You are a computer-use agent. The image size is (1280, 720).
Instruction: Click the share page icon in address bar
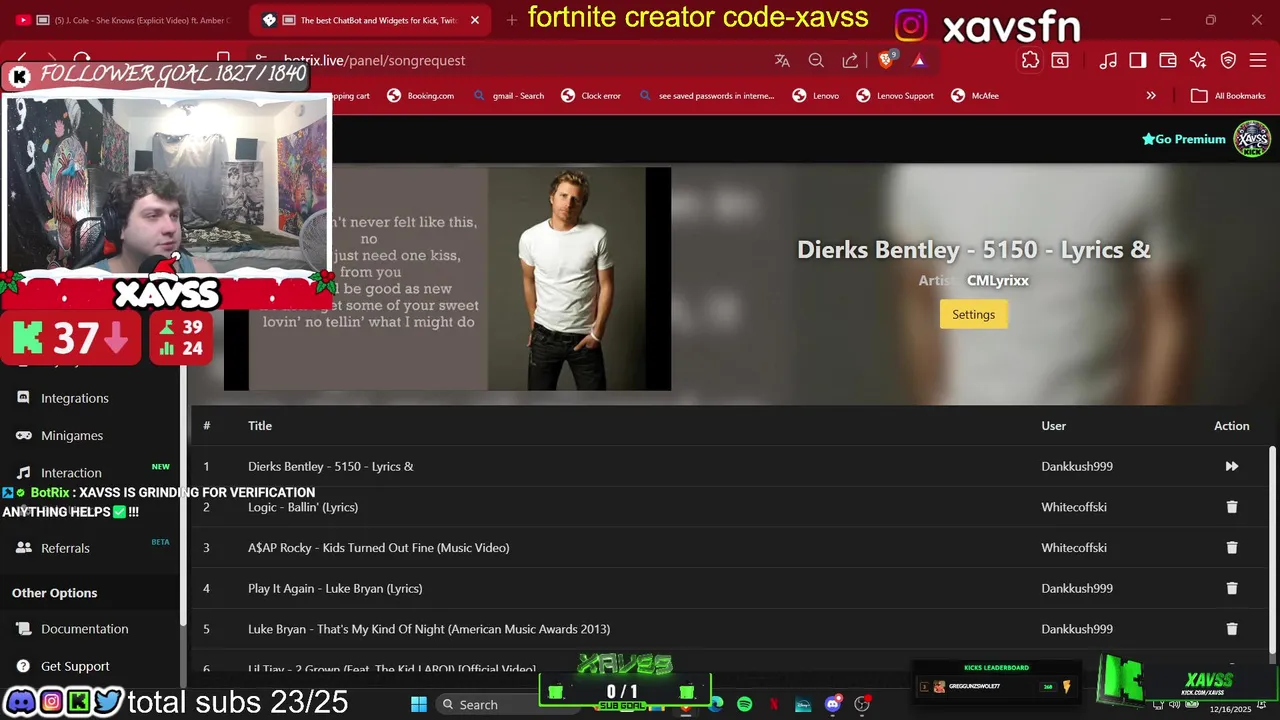[x=850, y=61]
